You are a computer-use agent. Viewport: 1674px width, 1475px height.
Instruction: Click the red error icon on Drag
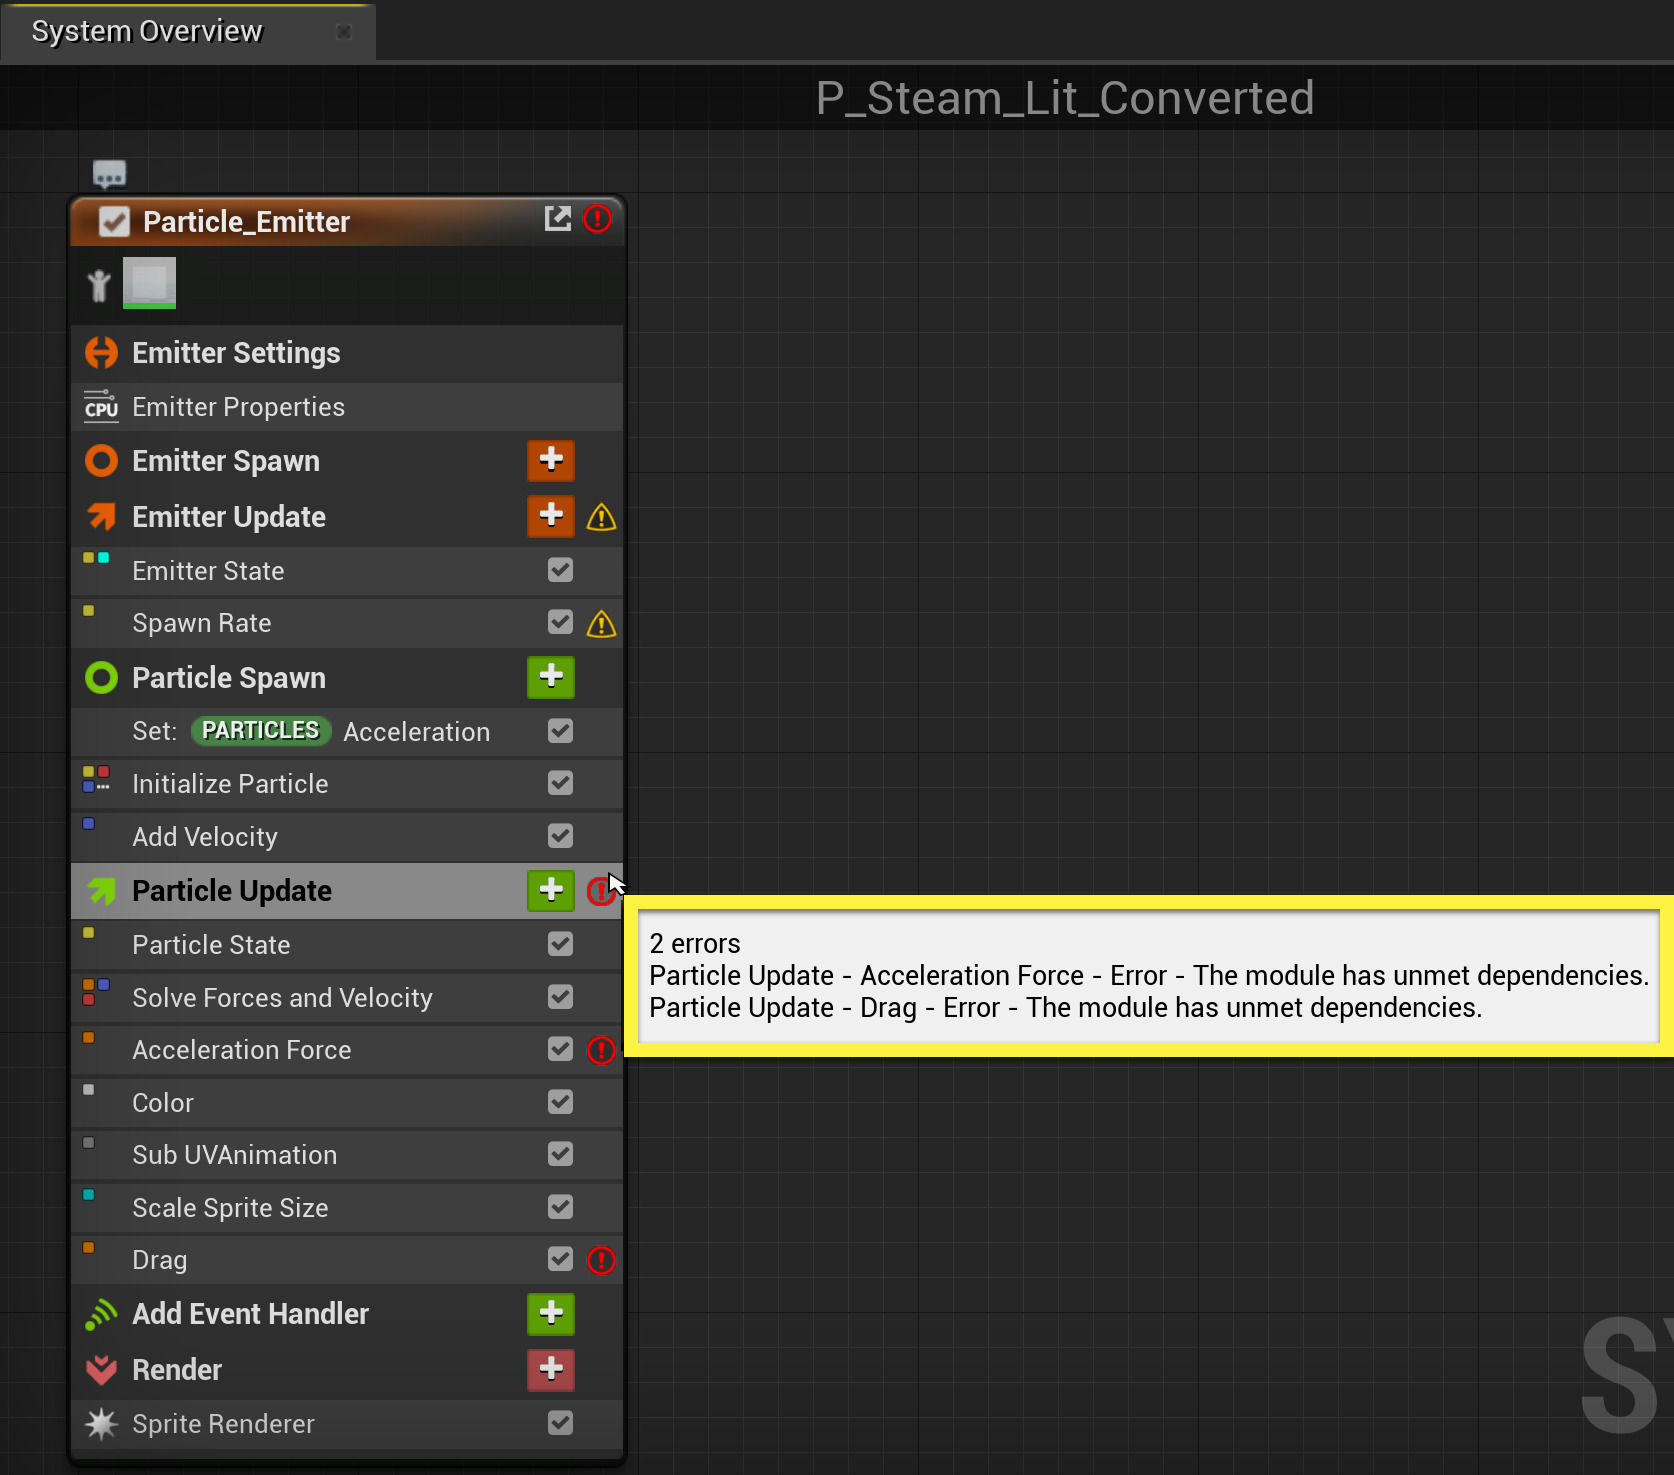[601, 1260]
